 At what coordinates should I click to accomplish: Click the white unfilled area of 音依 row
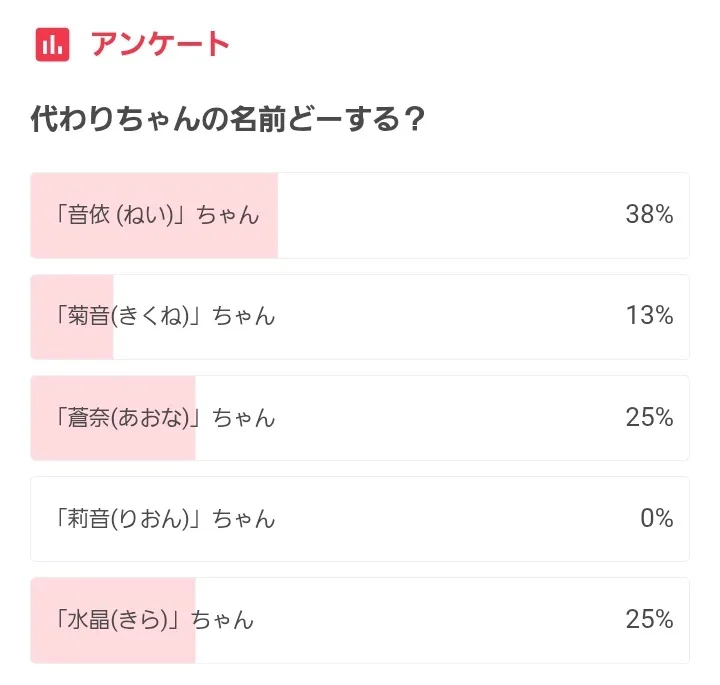click(450, 215)
